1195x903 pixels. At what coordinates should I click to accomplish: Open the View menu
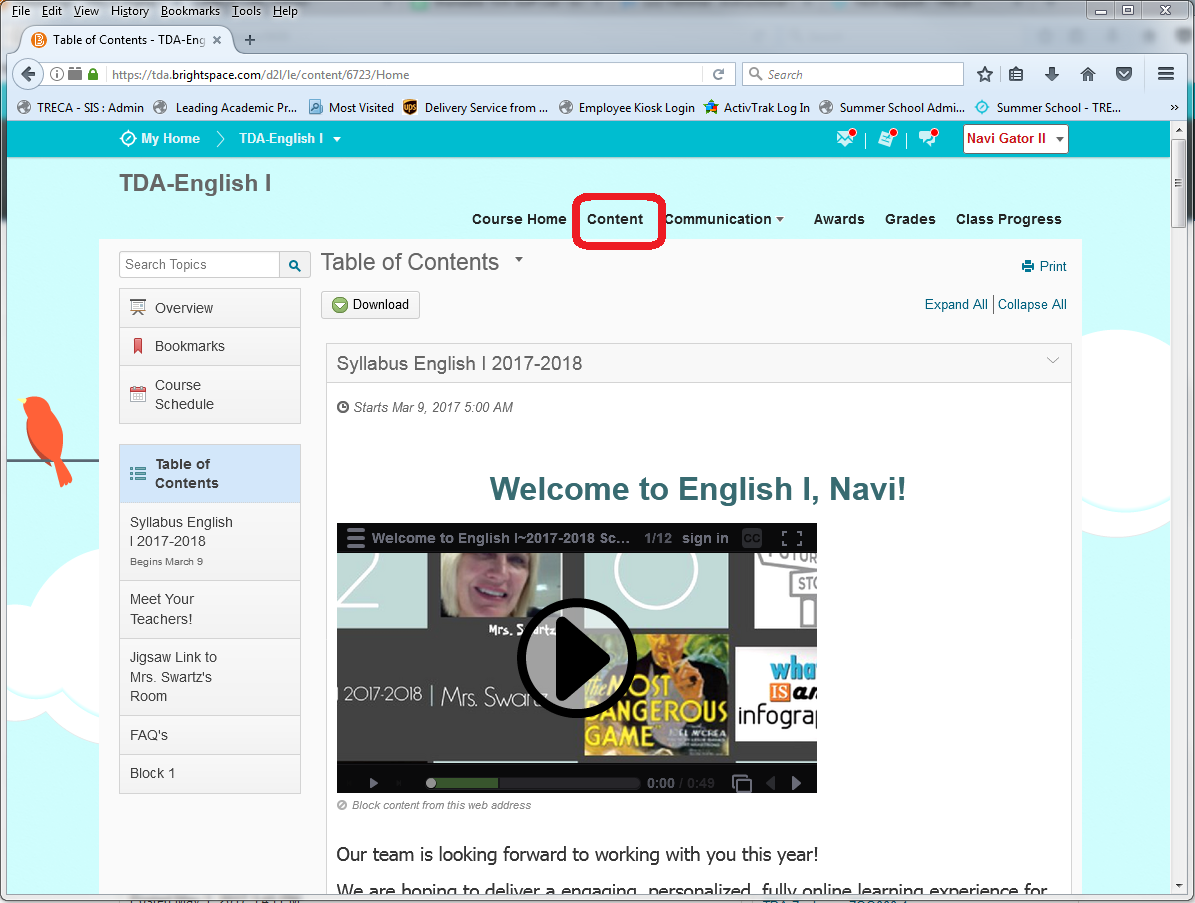coord(86,11)
